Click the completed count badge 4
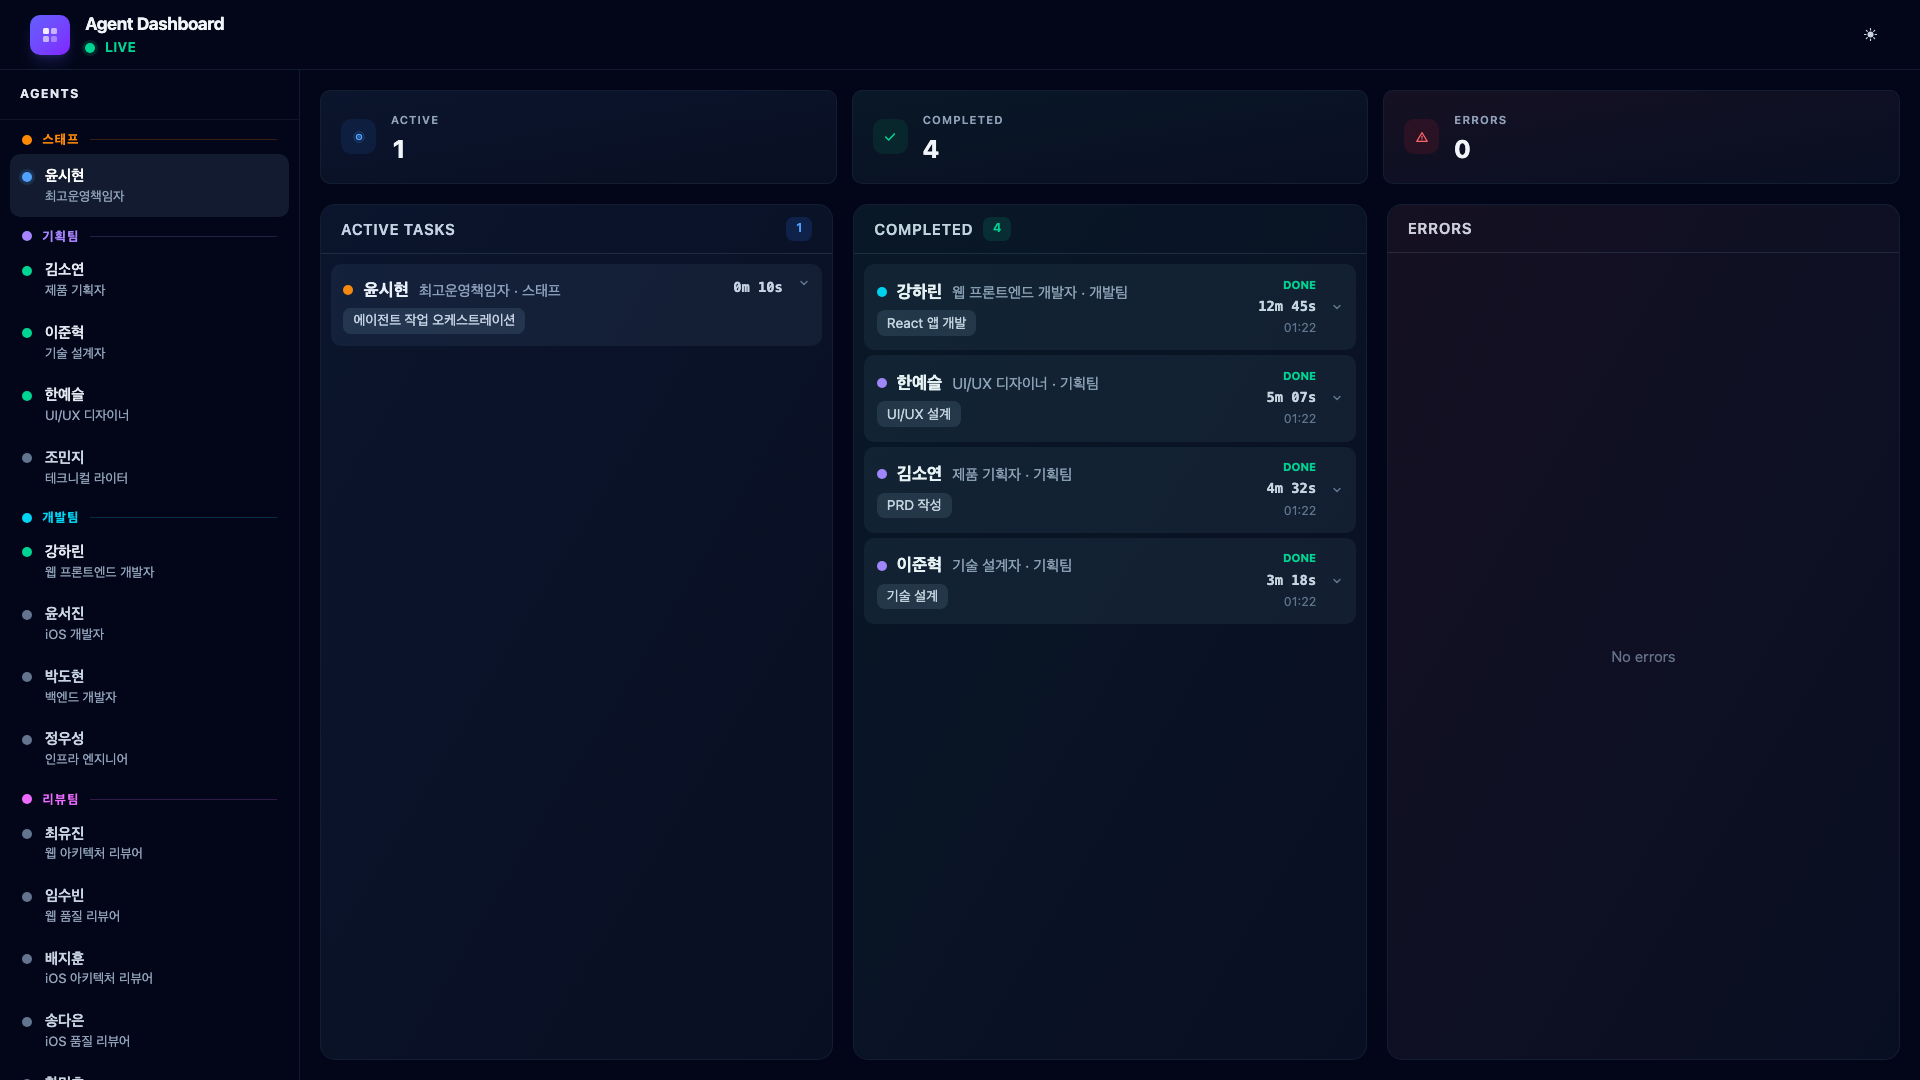Image resolution: width=1920 pixels, height=1080 pixels. pos(996,228)
